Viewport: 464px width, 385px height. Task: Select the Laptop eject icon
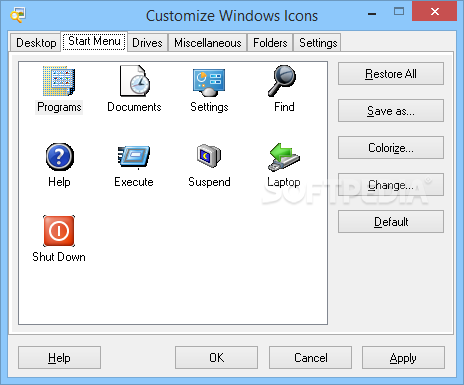click(x=284, y=157)
